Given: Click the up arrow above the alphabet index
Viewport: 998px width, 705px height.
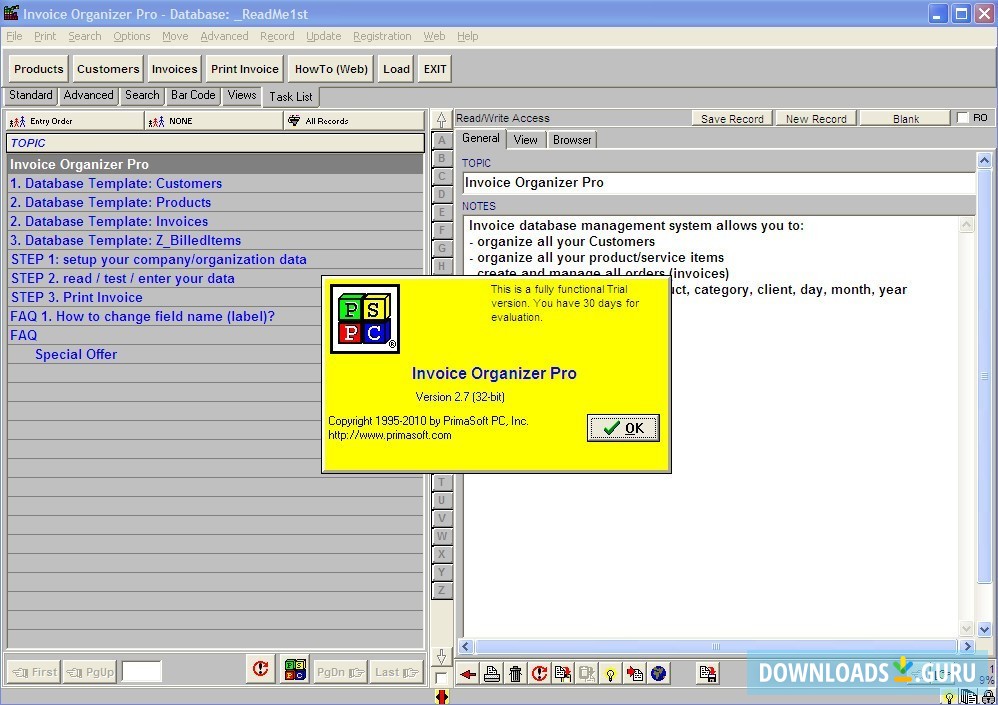Looking at the screenshot, I should point(441,119).
